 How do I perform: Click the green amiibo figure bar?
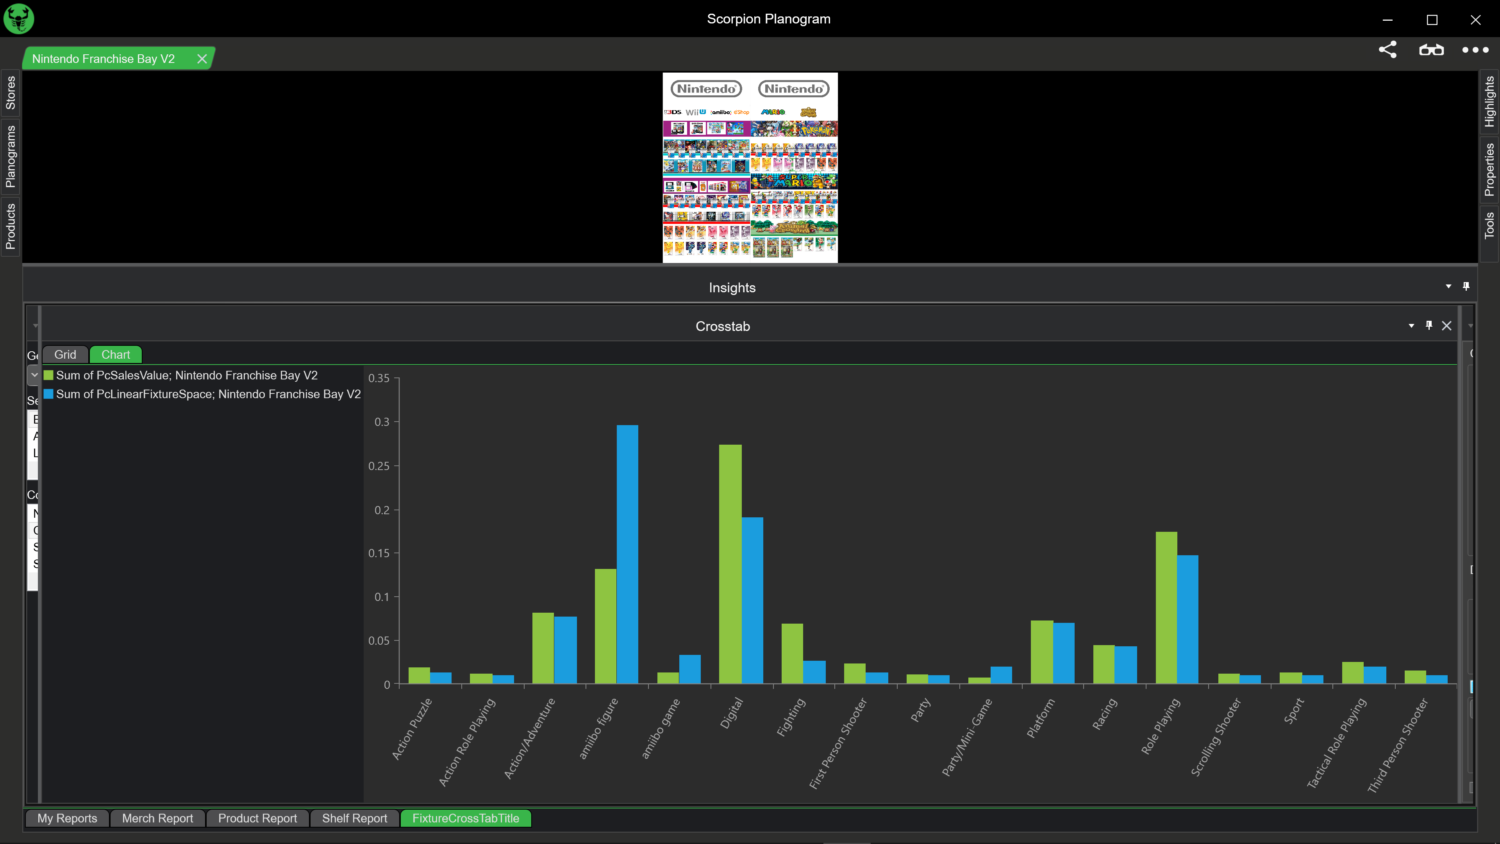pos(605,627)
